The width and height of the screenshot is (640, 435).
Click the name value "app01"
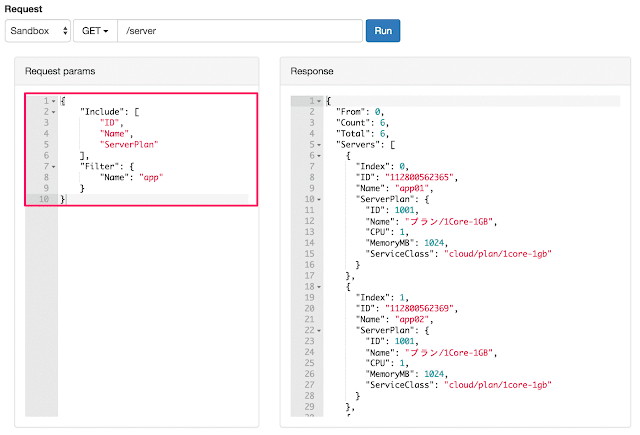coord(412,188)
